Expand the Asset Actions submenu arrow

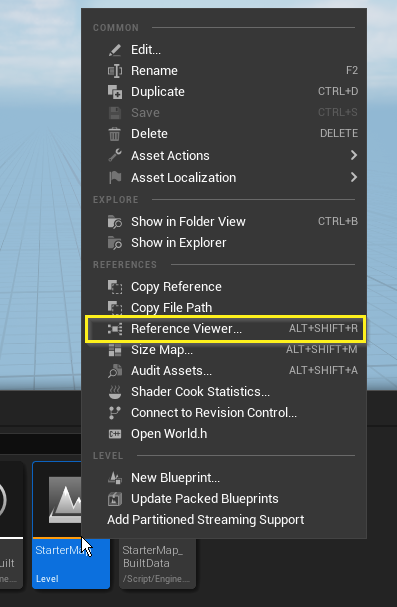(353, 155)
